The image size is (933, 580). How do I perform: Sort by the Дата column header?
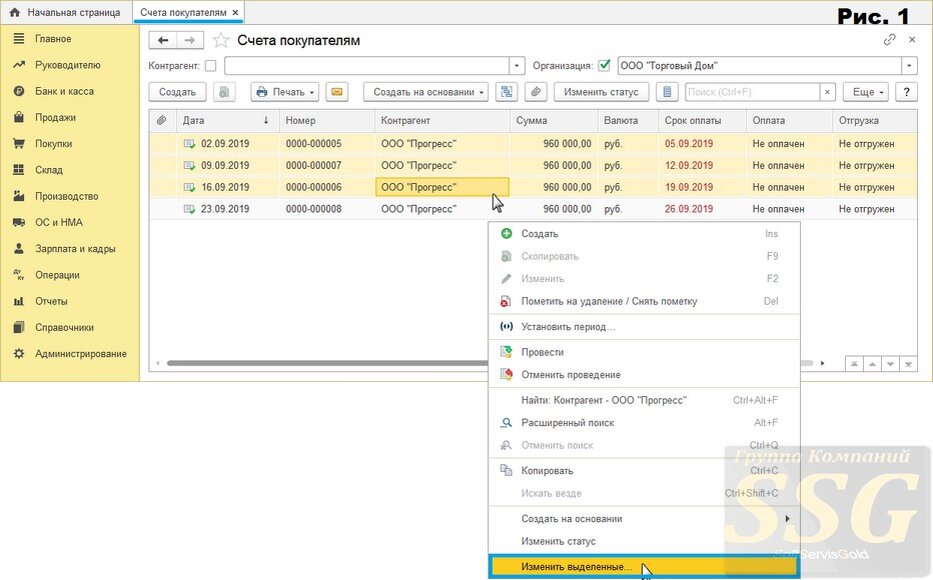[225, 120]
